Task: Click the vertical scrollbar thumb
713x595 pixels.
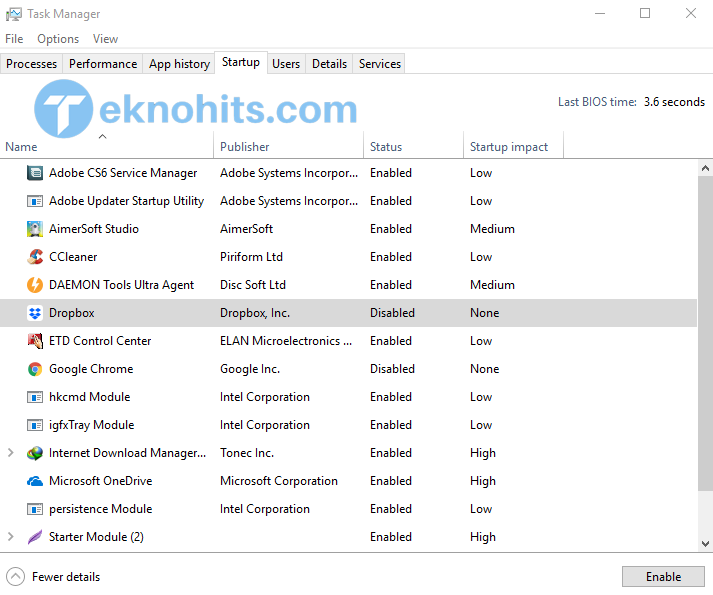Action: [x=705, y=333]
